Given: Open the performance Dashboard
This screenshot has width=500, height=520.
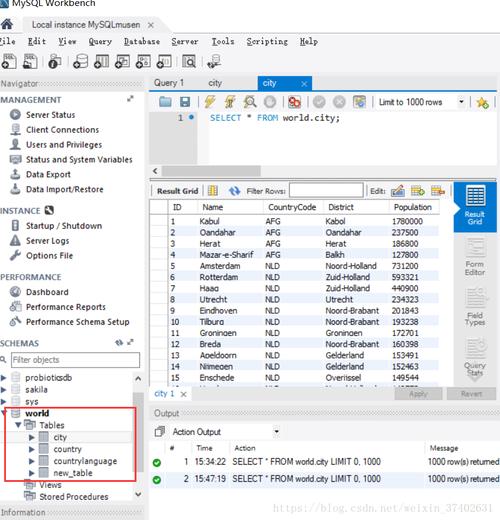Looking at the screenshot, I should point(47,292).
